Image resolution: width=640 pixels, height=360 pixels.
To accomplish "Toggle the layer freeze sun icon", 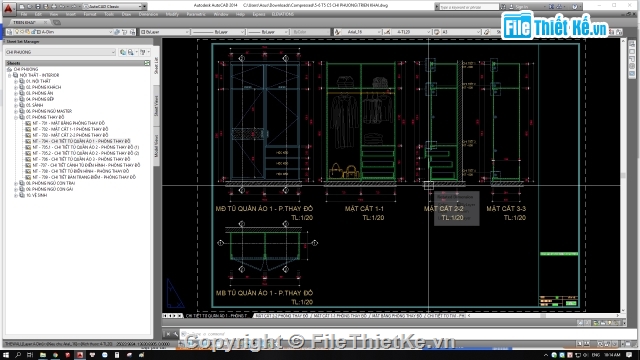I will [x=22, y=32].
